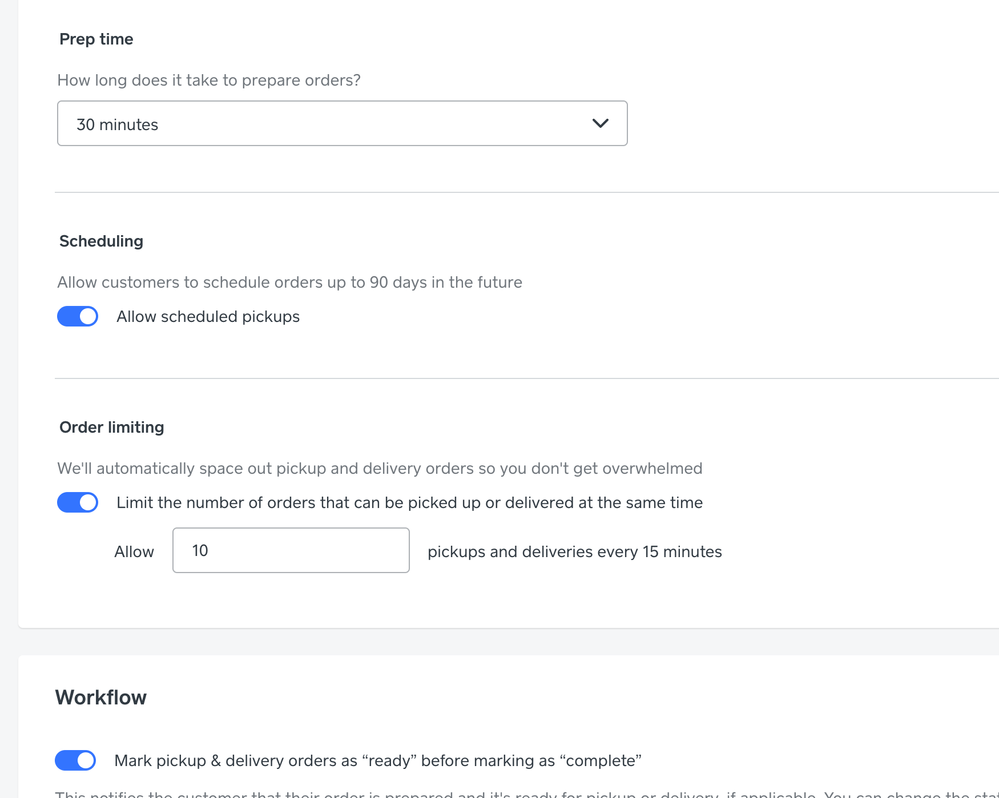Toggle the Allow scheduled pickups switch

pyautogui.click(x=78, y=317)
